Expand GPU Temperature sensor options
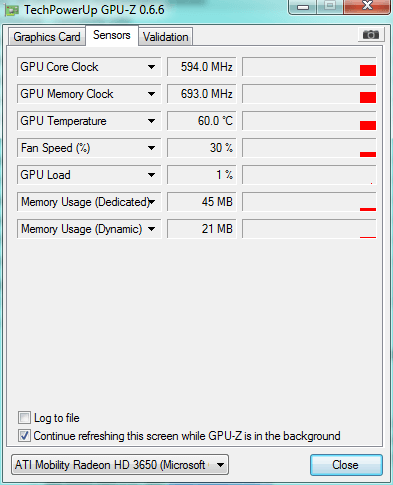 pyautogui.click(x=151, y=121)
